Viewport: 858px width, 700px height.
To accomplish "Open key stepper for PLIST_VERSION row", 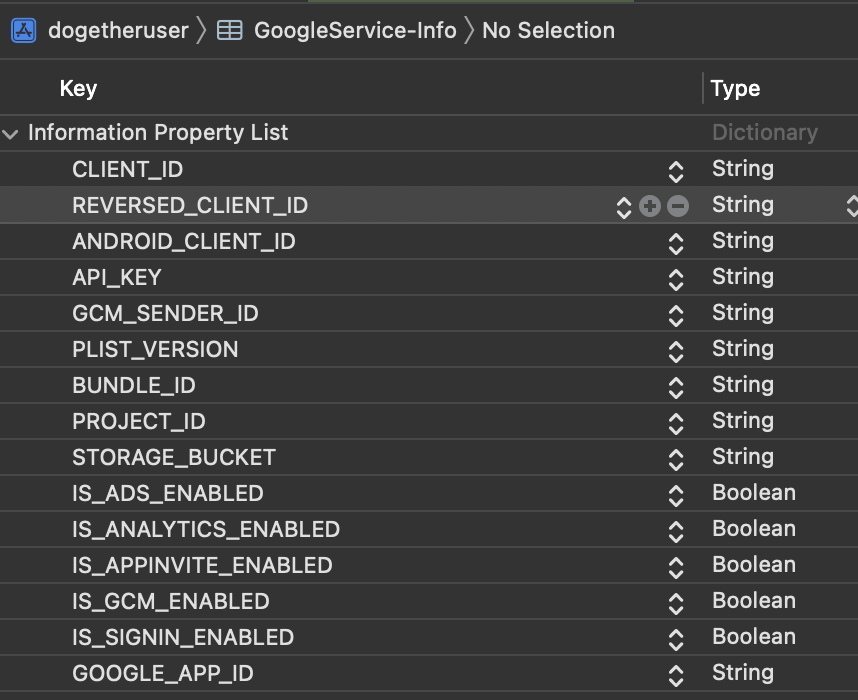I will (x=676, y=352).
